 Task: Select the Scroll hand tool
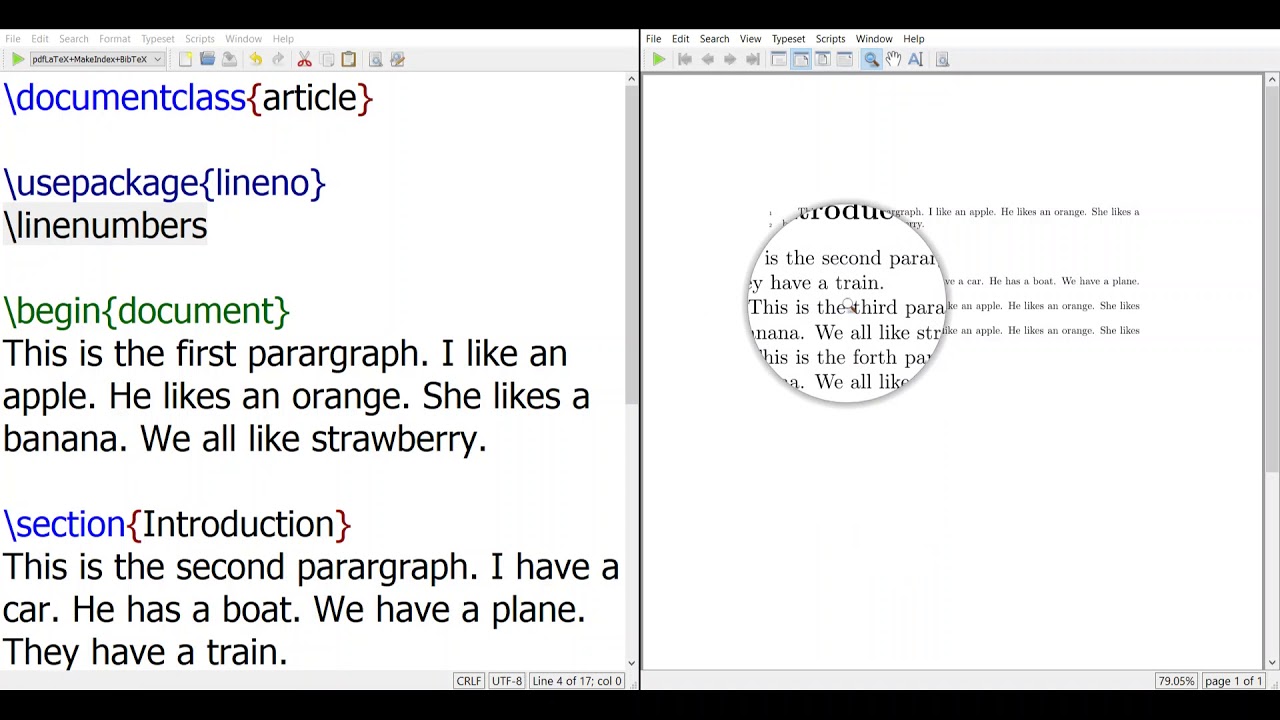click(x=893, y=60)
